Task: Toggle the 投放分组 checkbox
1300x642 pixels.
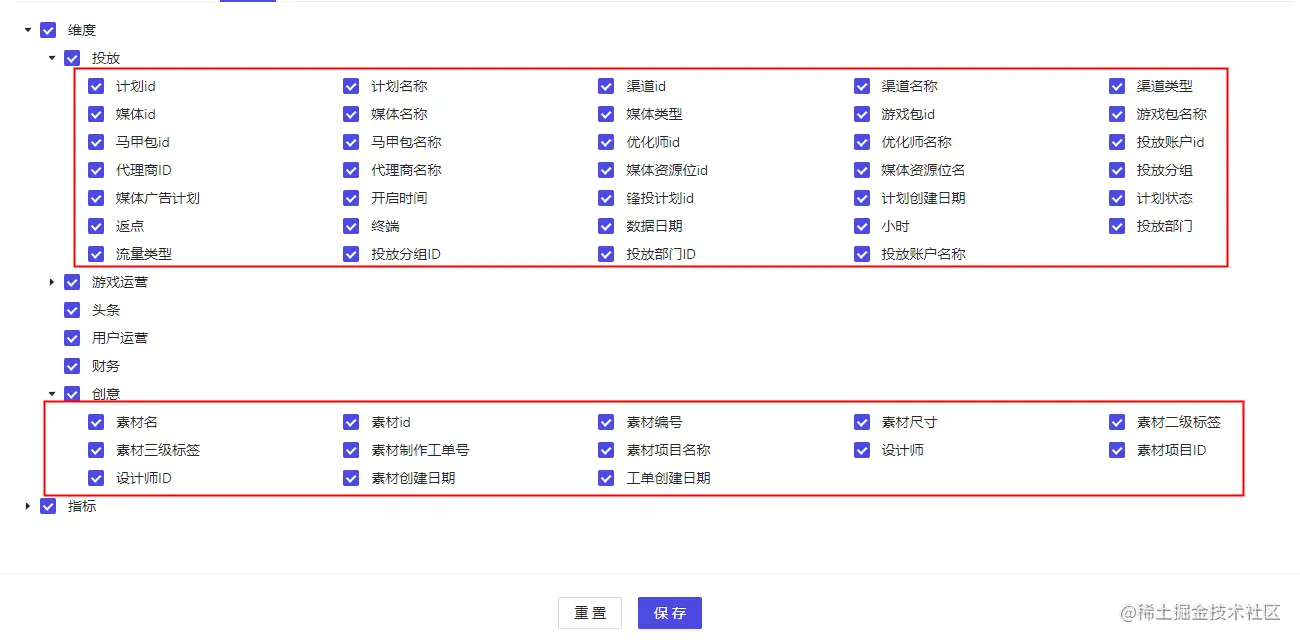Action: point(1117,170)
